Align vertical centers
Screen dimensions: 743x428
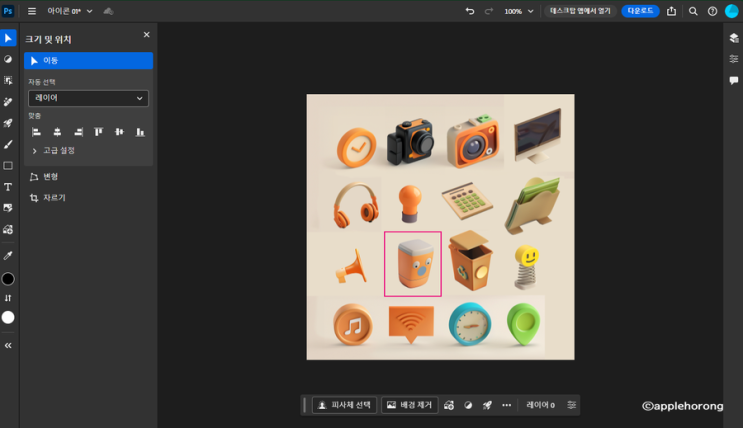[x=119, y=132]
